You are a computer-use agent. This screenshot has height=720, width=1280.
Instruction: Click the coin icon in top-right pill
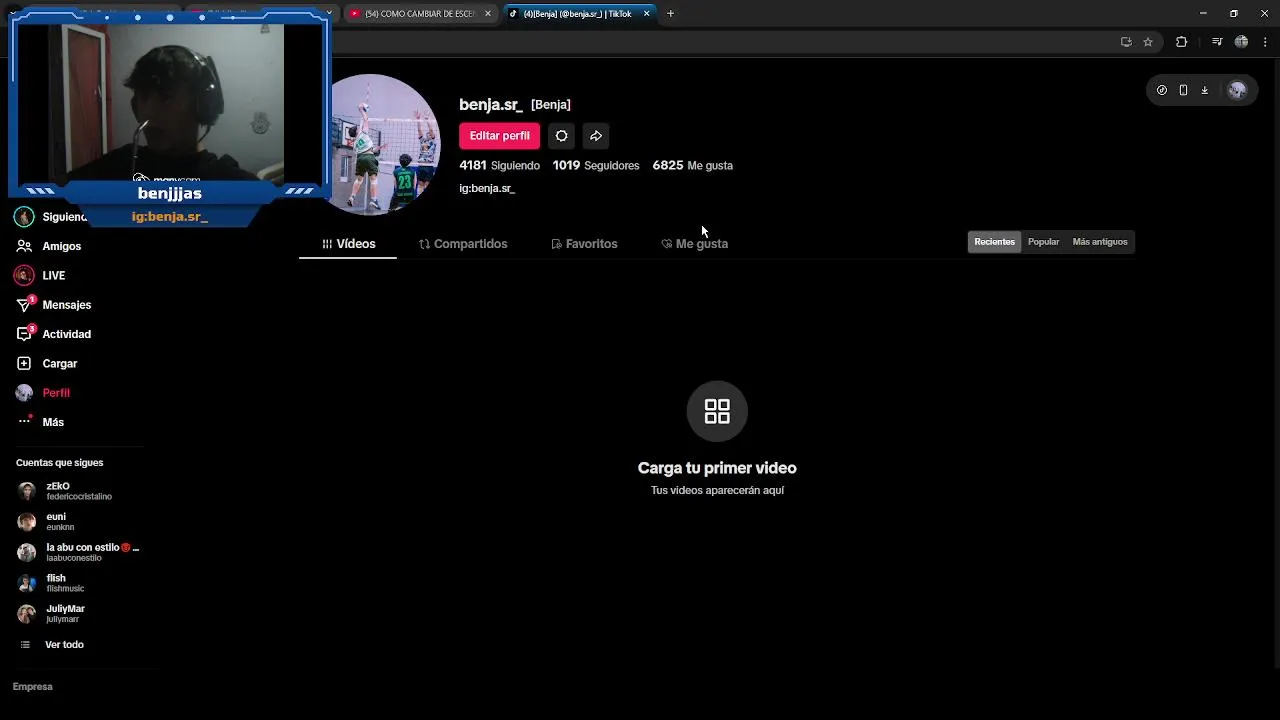[x=1161, y=90]
